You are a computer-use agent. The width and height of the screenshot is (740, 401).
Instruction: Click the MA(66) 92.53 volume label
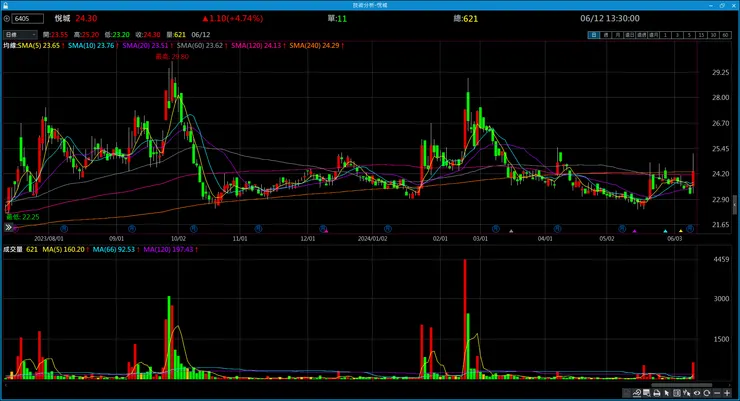[x=116, y=249]
